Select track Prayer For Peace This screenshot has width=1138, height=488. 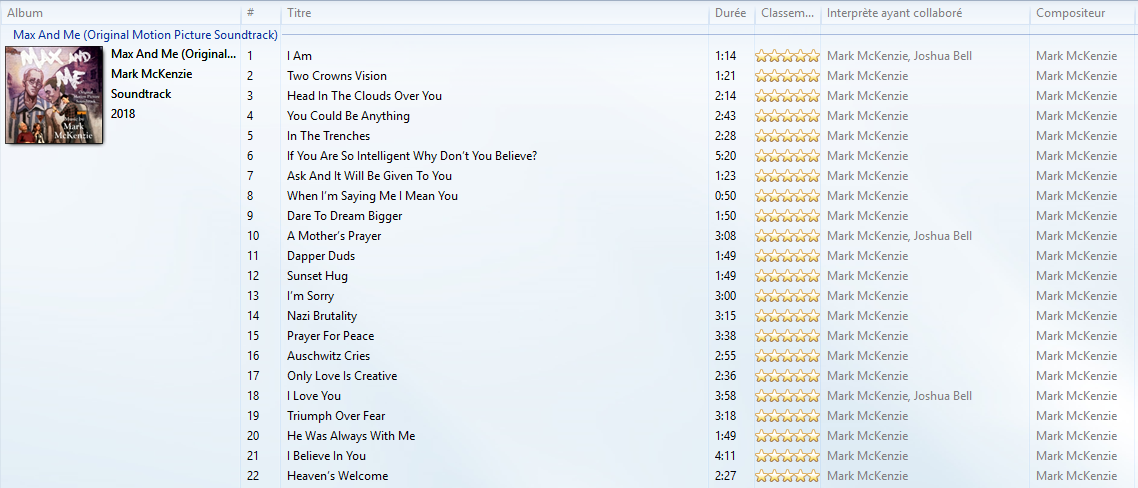tap(330, 336)
